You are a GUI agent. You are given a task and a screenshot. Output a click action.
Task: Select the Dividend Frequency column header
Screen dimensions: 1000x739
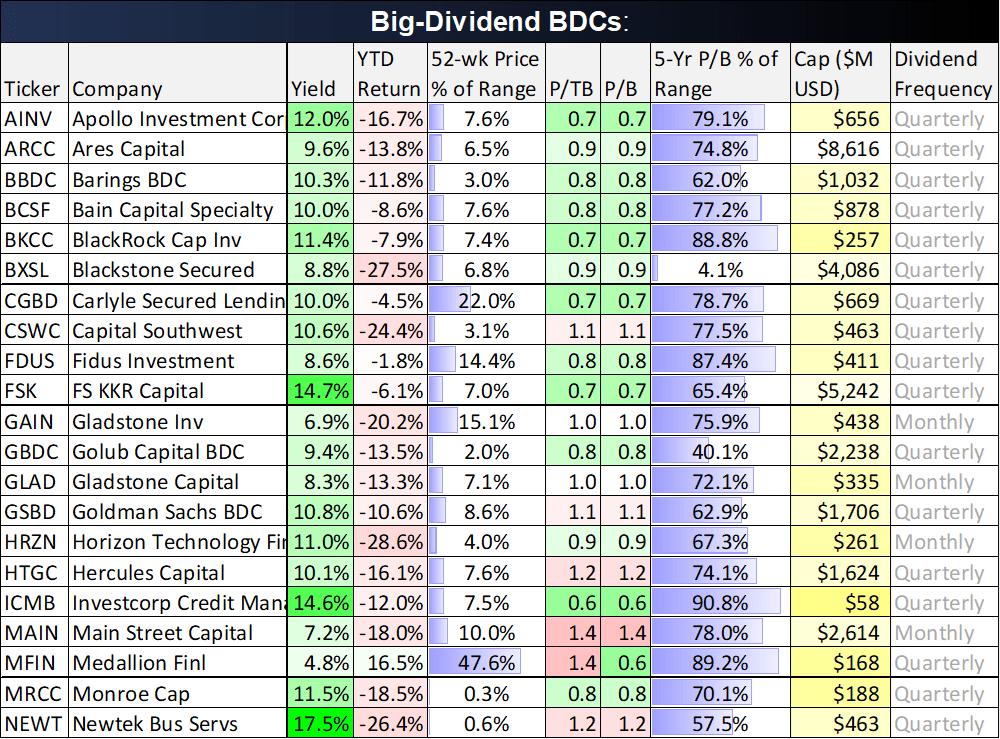945,73
